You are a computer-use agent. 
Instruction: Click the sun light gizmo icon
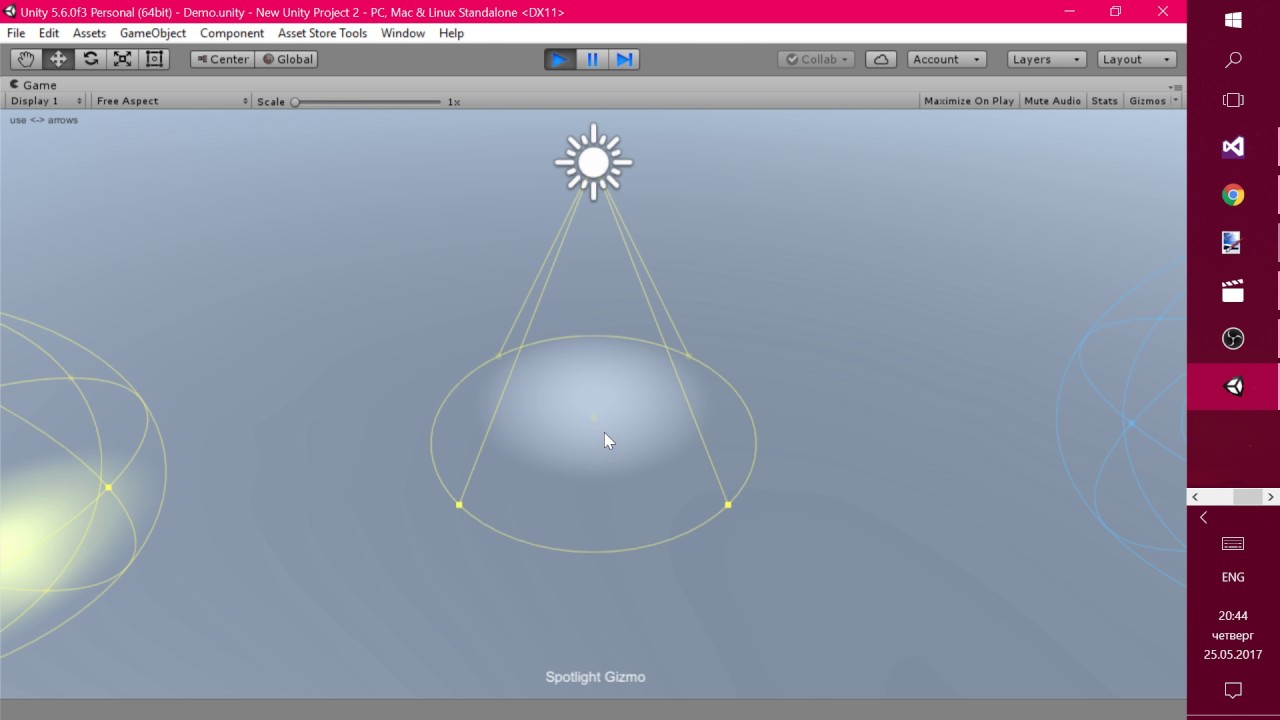tap(594, 162)
